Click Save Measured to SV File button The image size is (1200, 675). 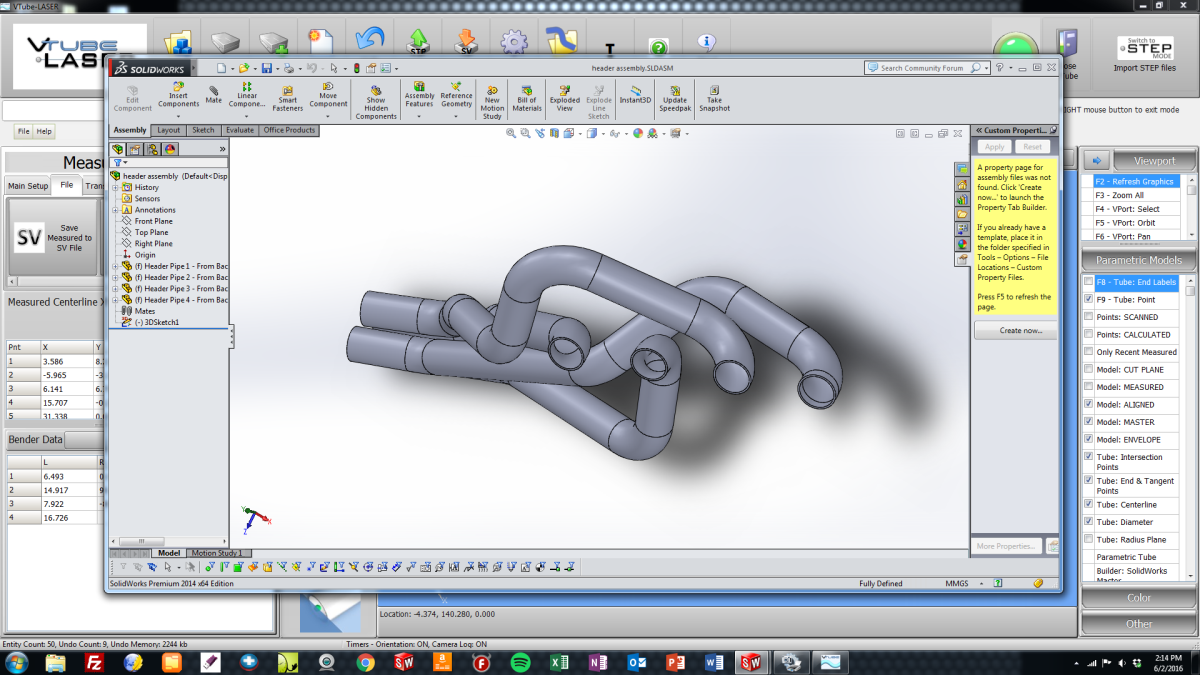click(52, 238)
